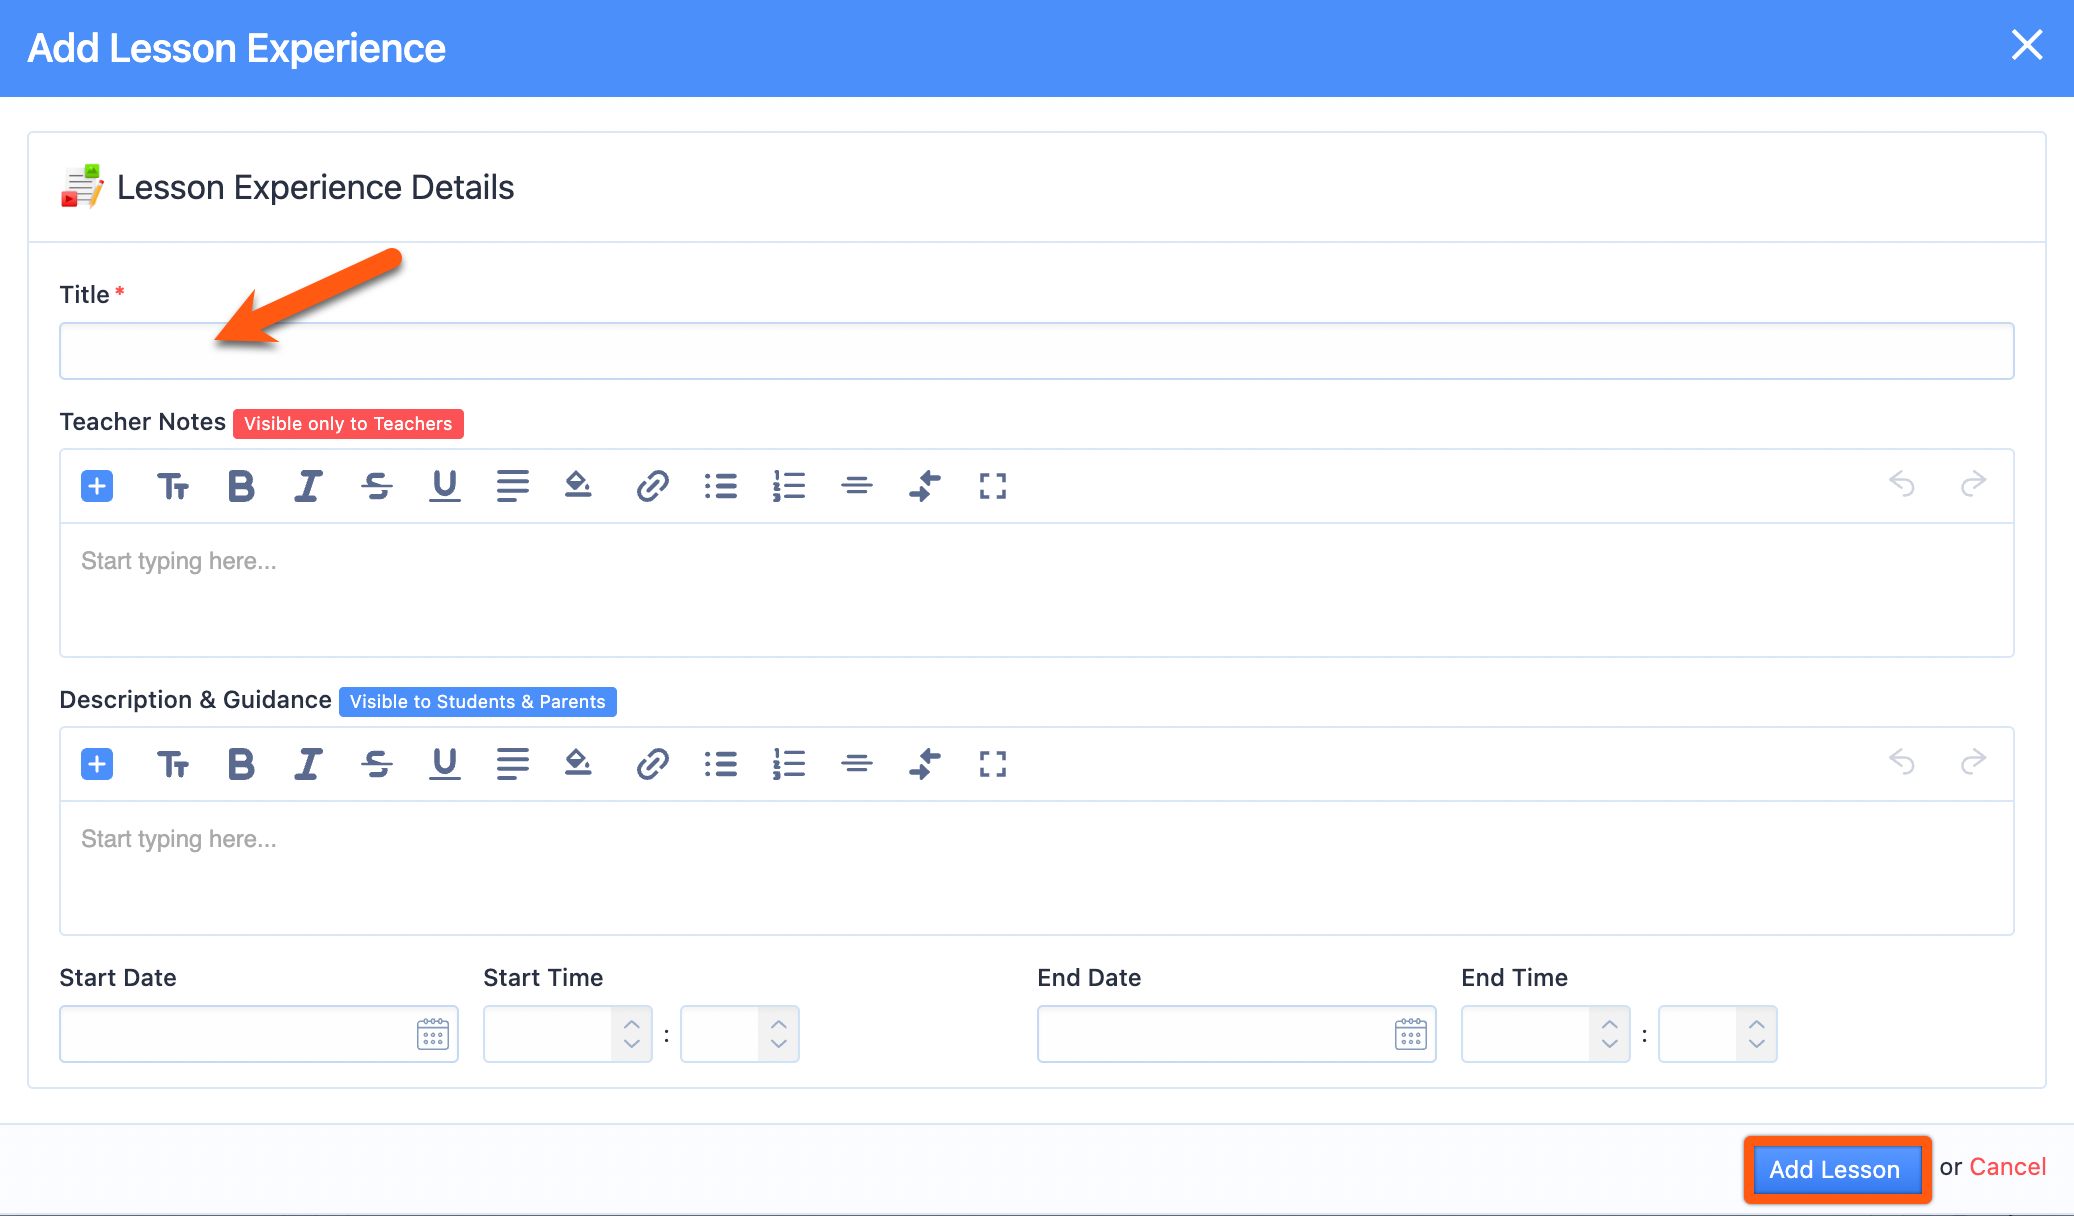Open Start Date calendar picker
This screenshot has height=1216, width=2074.
[x=432, y=1034]
